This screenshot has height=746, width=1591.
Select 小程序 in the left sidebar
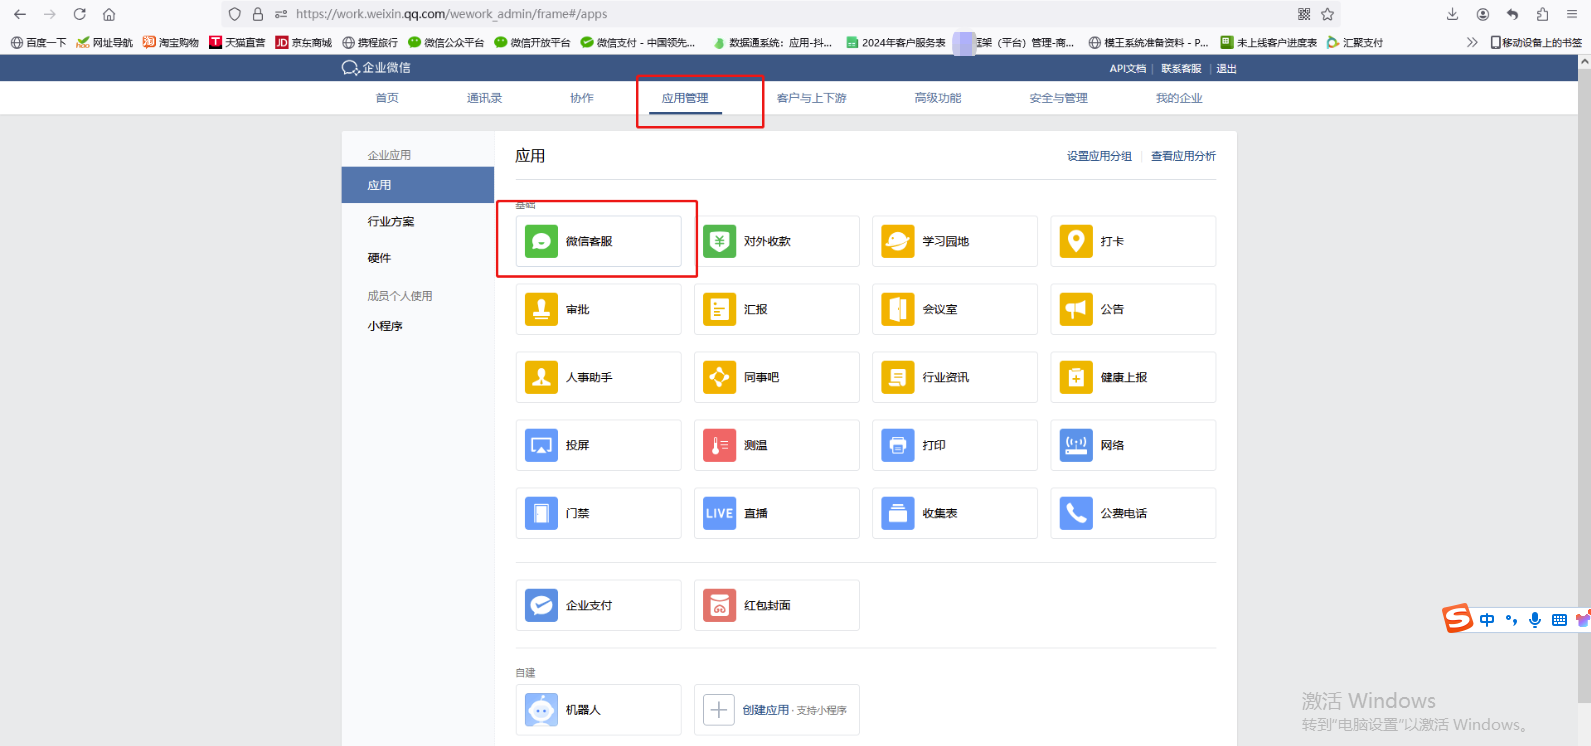[385, 326]
